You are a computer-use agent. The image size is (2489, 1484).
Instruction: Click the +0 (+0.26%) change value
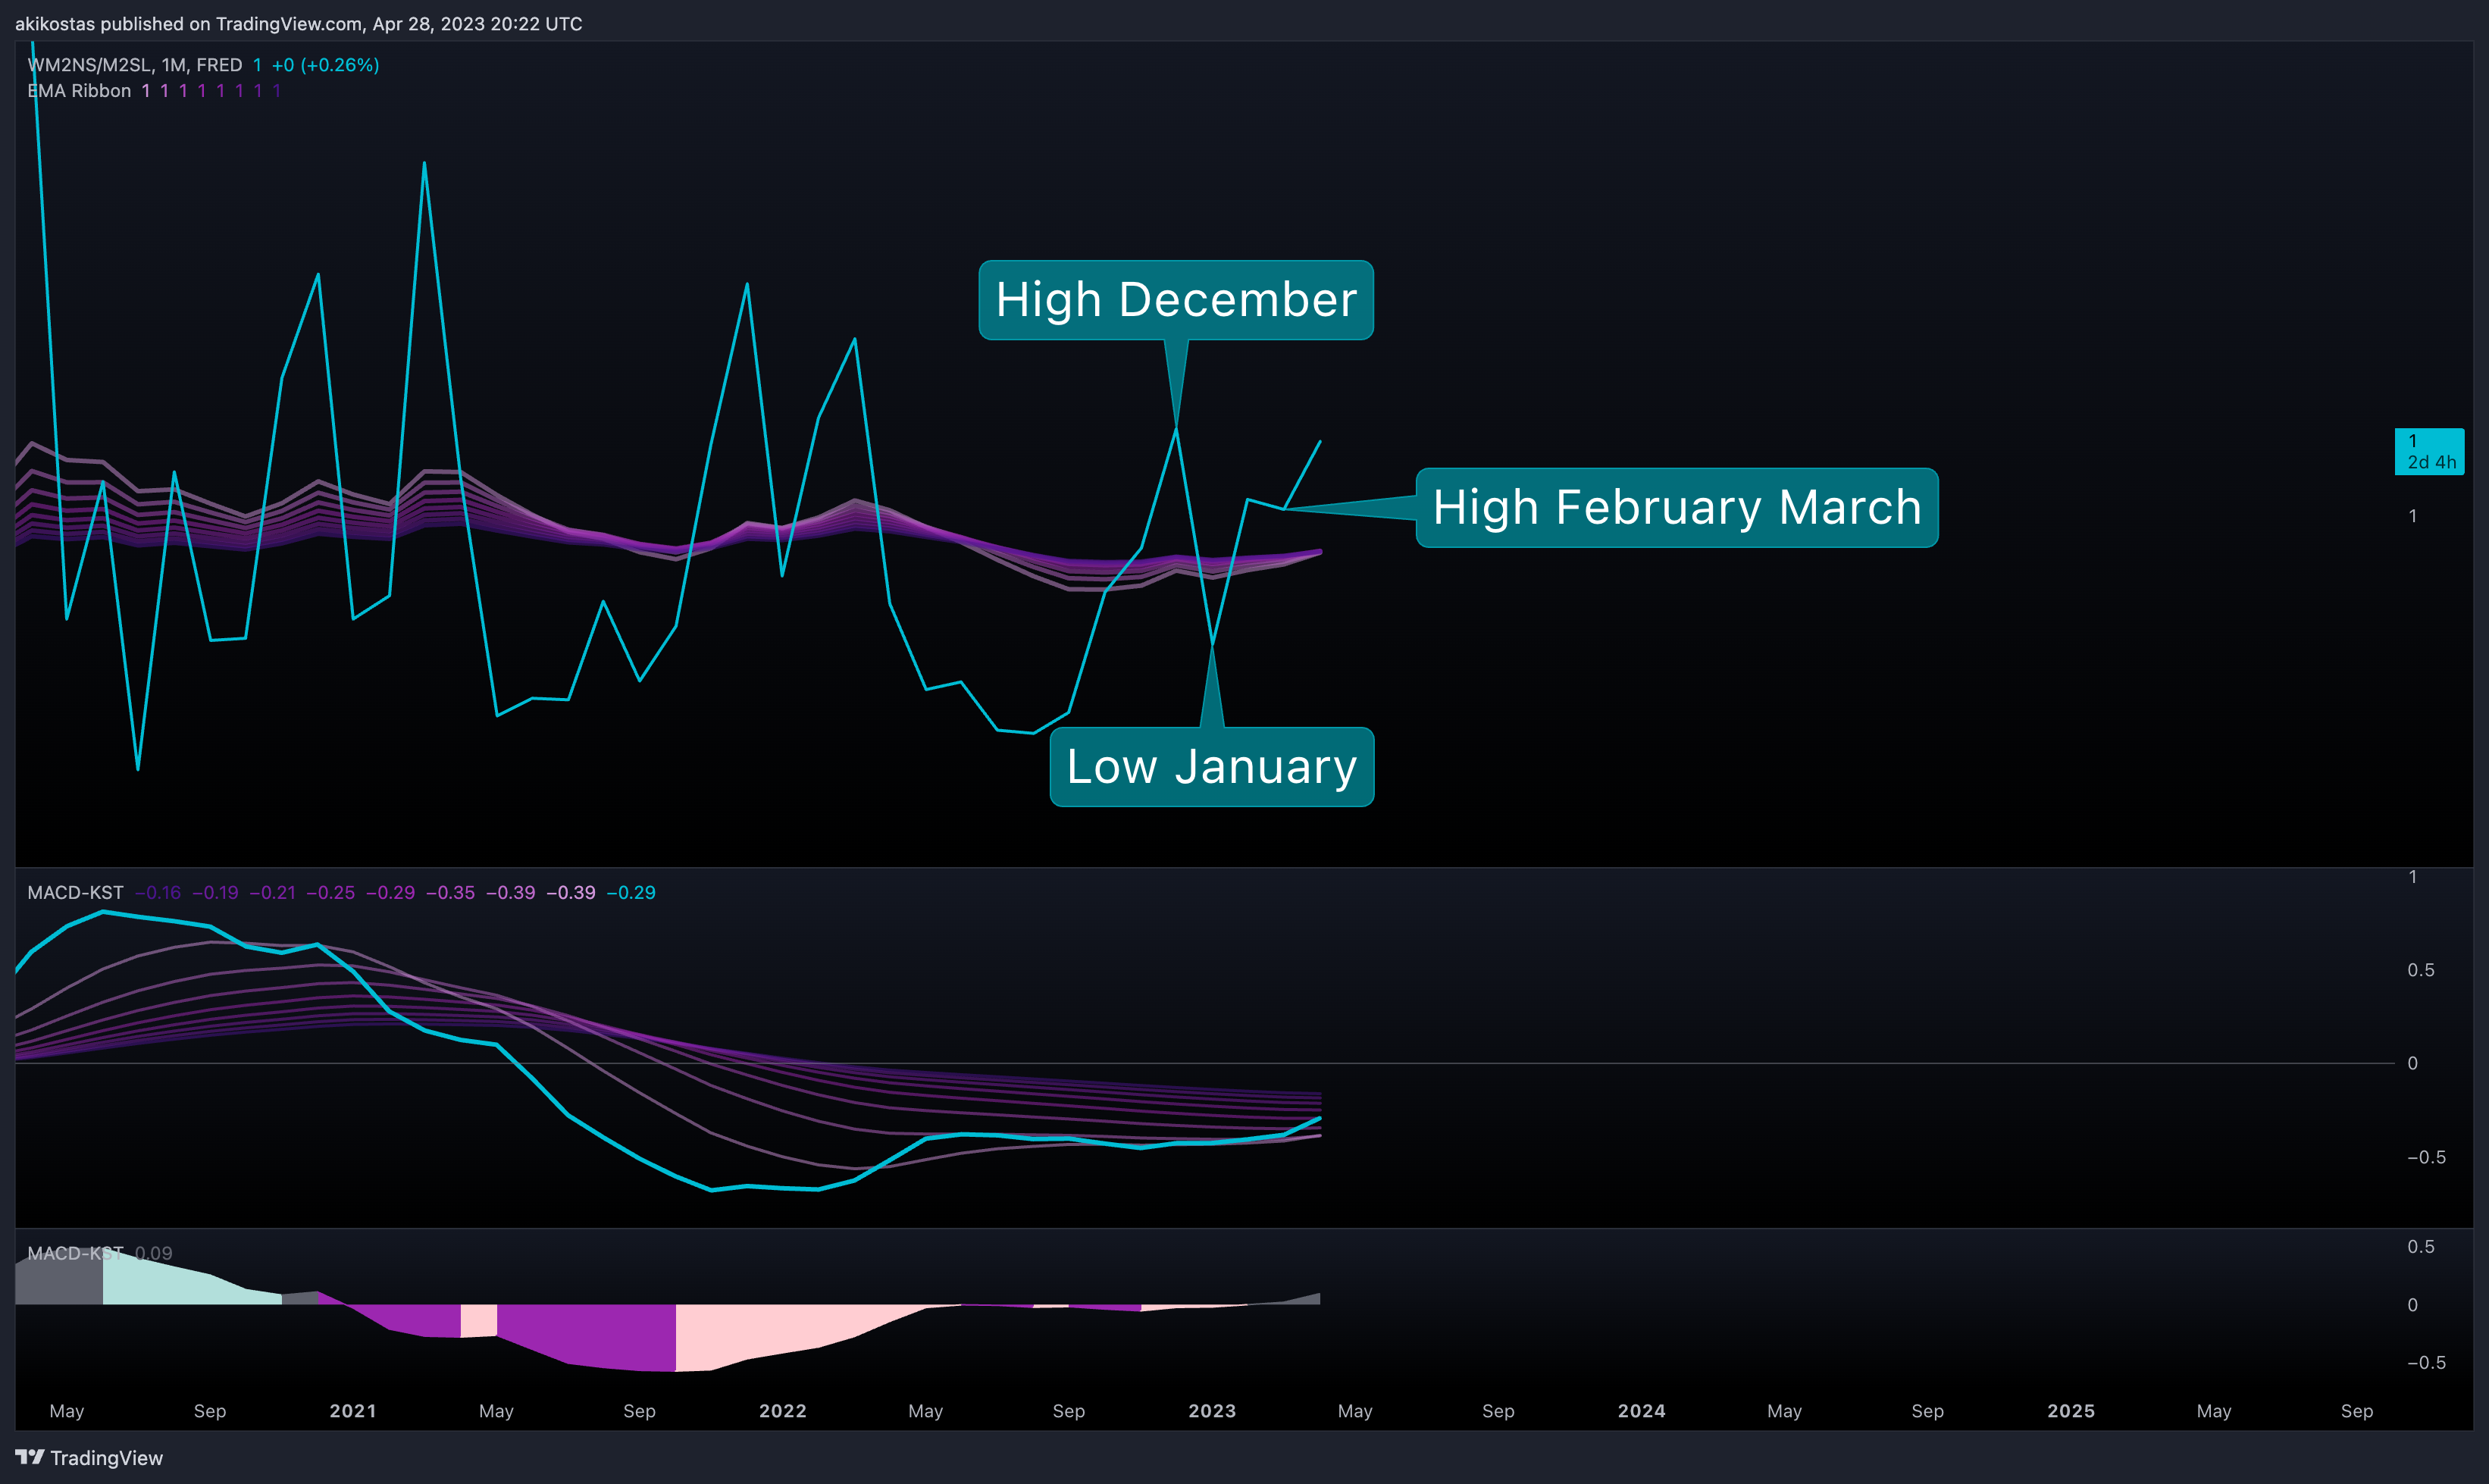[x=325, y=65]
